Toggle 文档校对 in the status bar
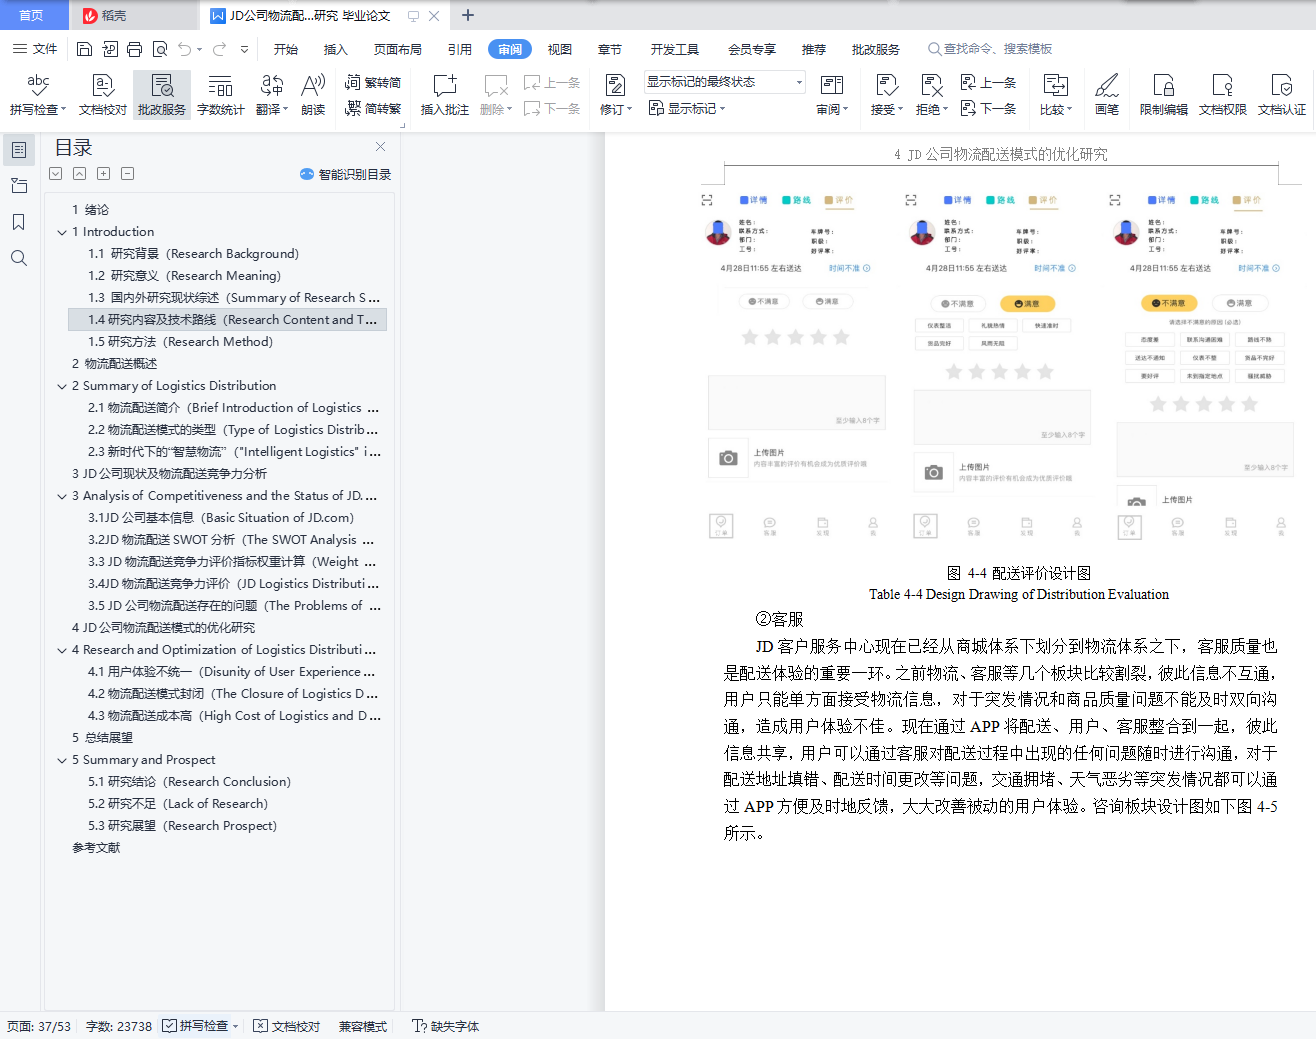The image size is (1316, 1039). (287, 1026)
